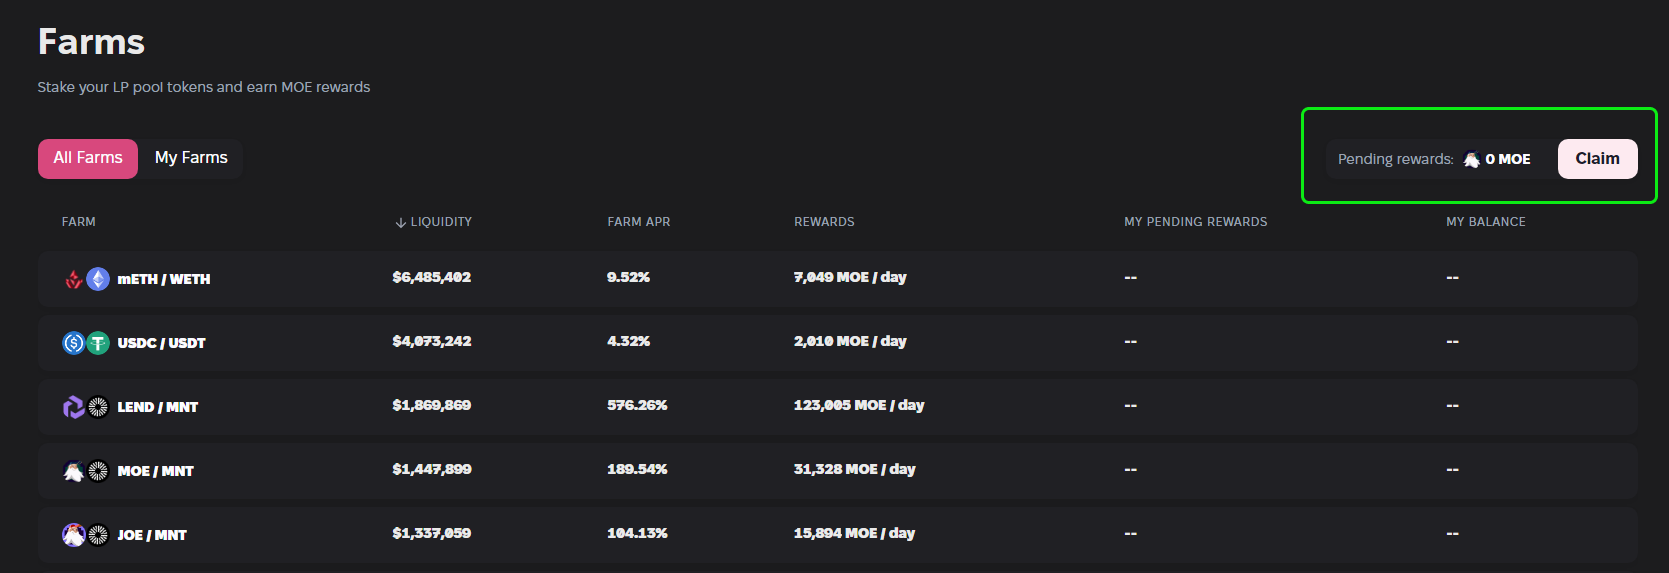Open the My Farms tab

[191, 158]
